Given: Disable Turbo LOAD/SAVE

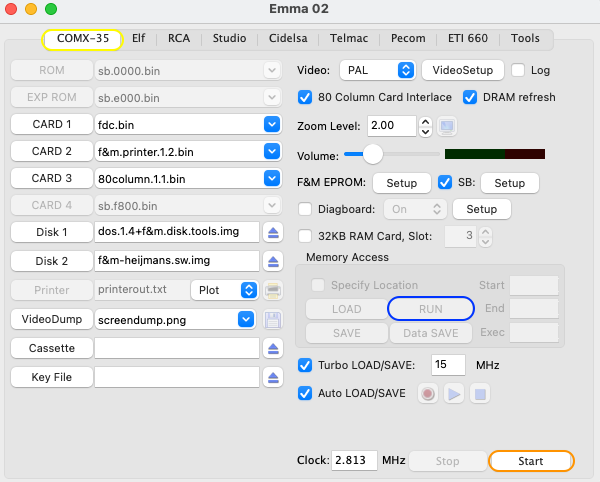Looking at the screenshot, I should 305,365.
